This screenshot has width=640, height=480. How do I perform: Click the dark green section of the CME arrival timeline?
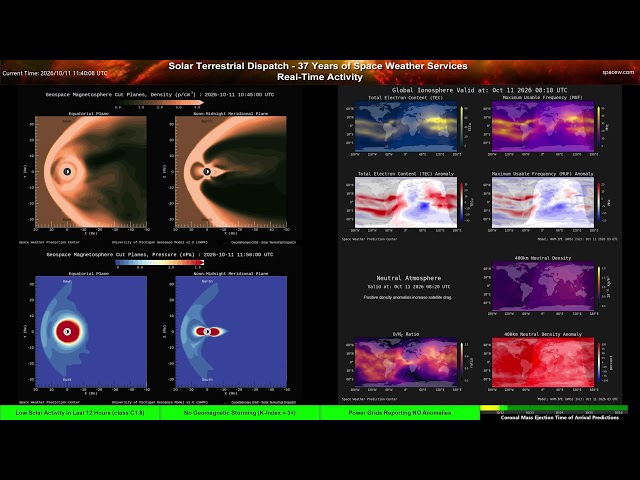pos(567,408)
